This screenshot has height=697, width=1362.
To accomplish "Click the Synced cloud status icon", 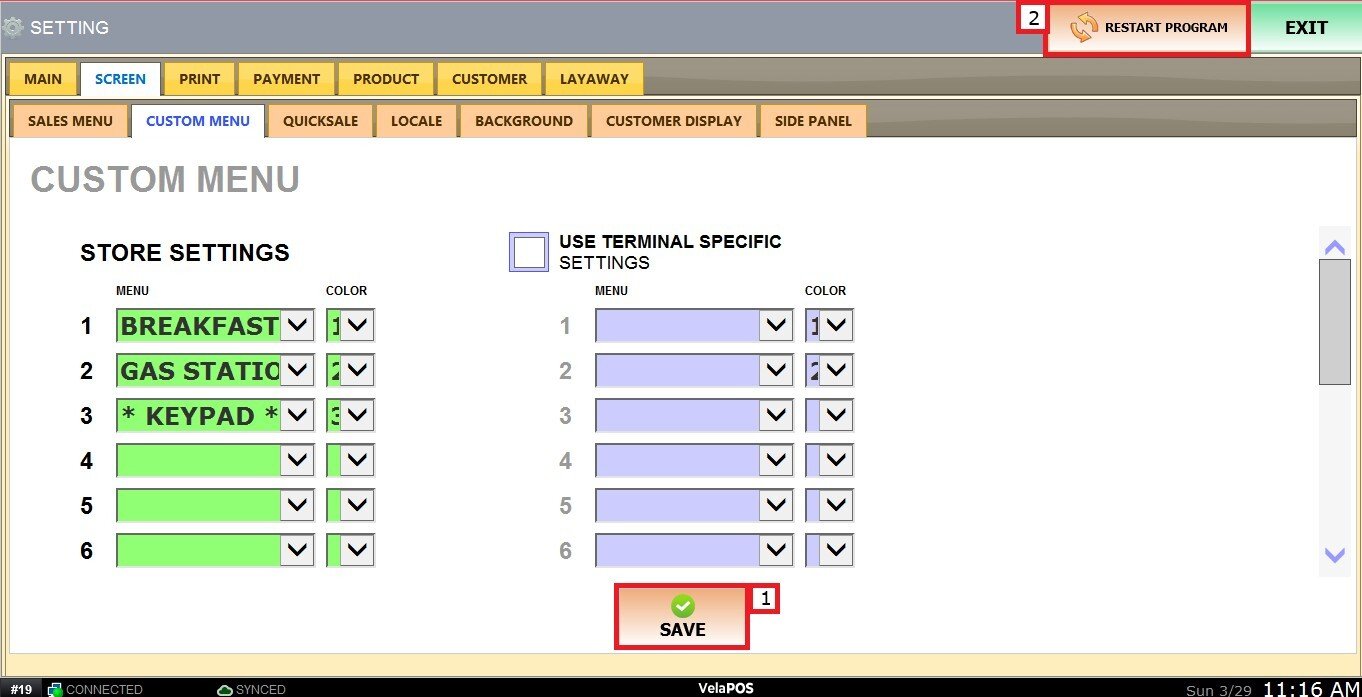I will 225,689.
